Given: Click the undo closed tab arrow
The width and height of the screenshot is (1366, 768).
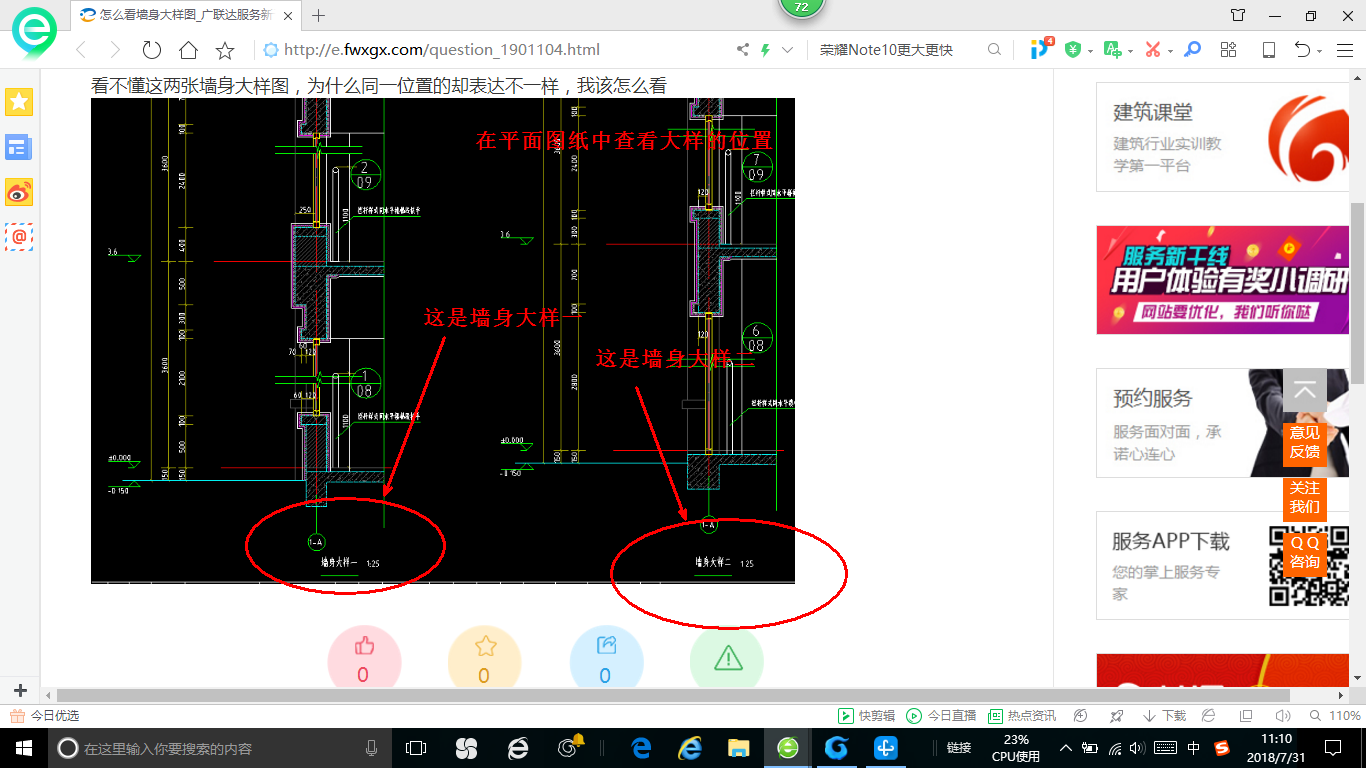Looking at the screenshot, I should [1302, 50].
